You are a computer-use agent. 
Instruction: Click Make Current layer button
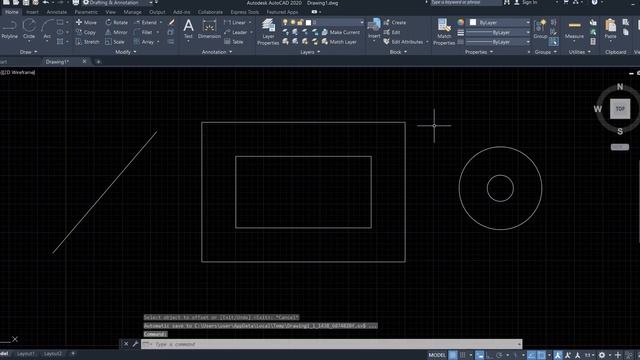point(341,32)
